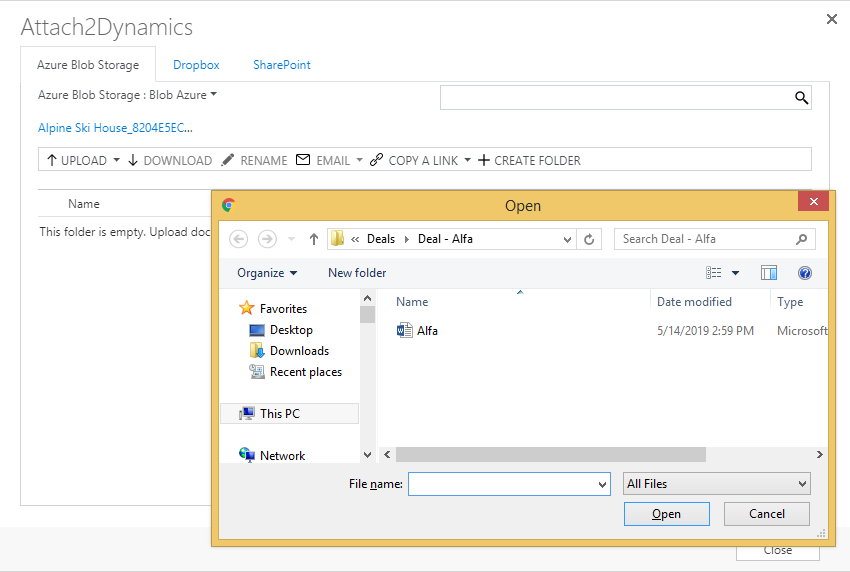Viewport: 850px width, 572px height.
Task: Click Deal - Alfa in the breadcrumb
Action: pyautogui.click(x=445, y=239)
